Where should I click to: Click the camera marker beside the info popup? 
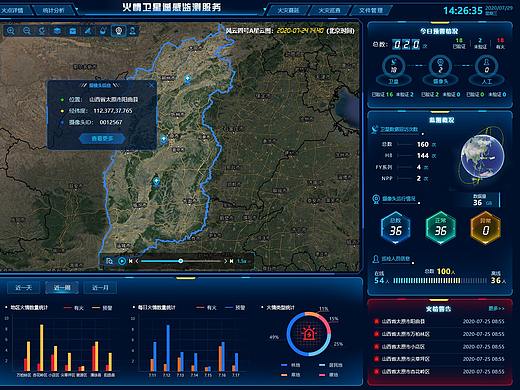[164, 139]
